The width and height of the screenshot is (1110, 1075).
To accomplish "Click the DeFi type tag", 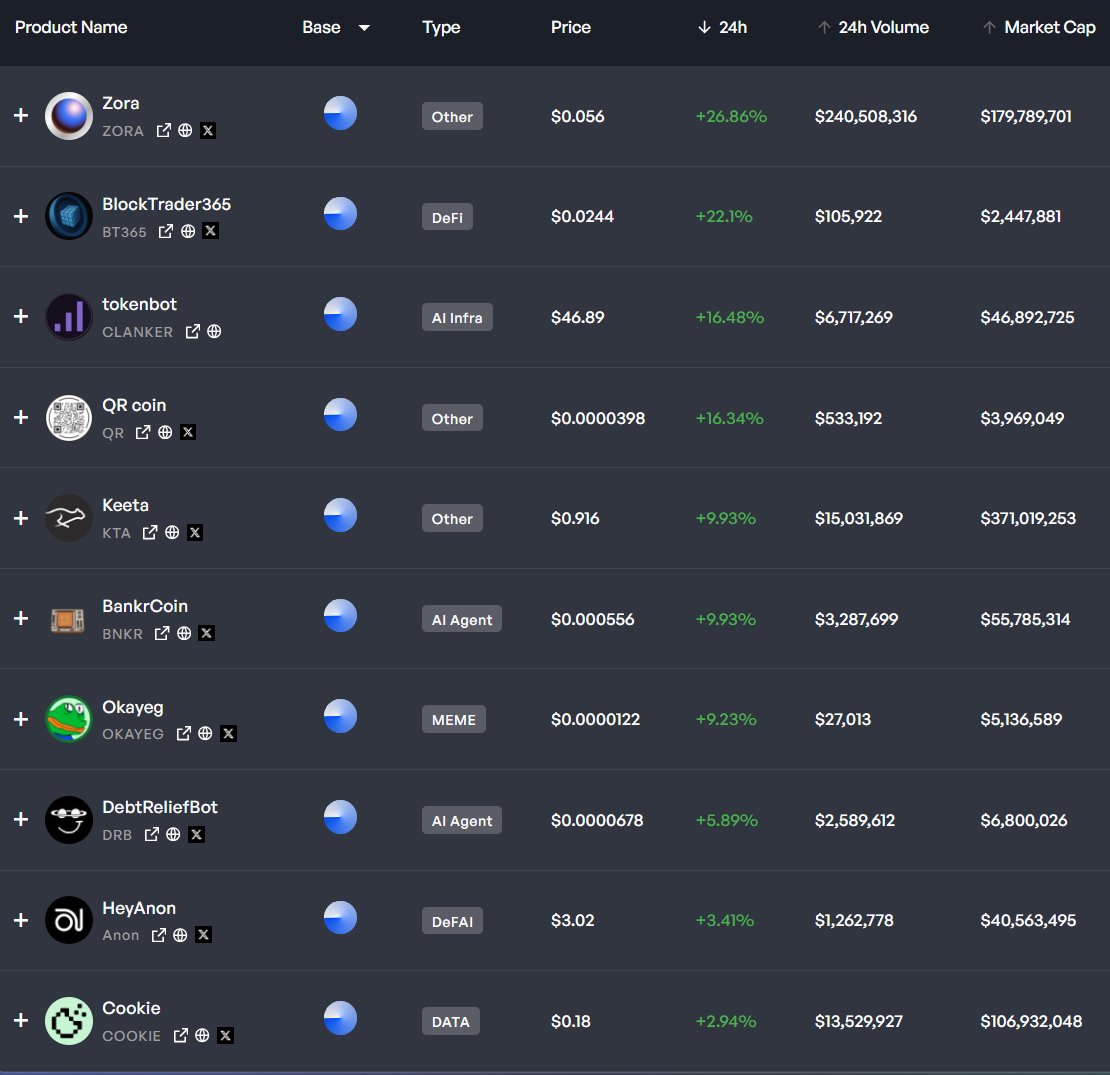I will pyautogui.click(x=447, y=217).
